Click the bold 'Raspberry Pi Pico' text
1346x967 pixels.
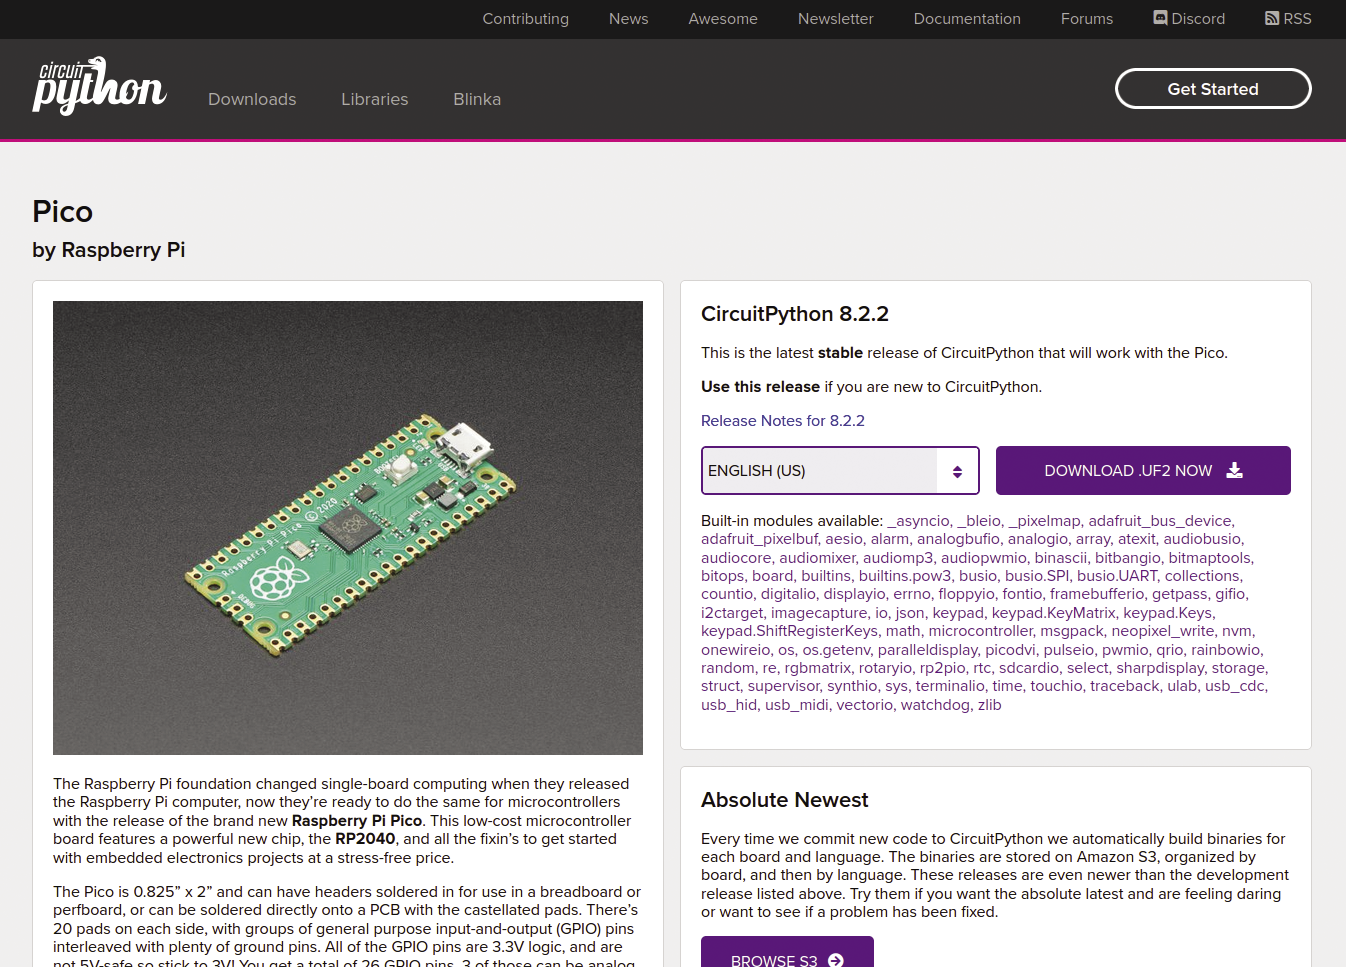pyautogui.click(x=357, y=821)
